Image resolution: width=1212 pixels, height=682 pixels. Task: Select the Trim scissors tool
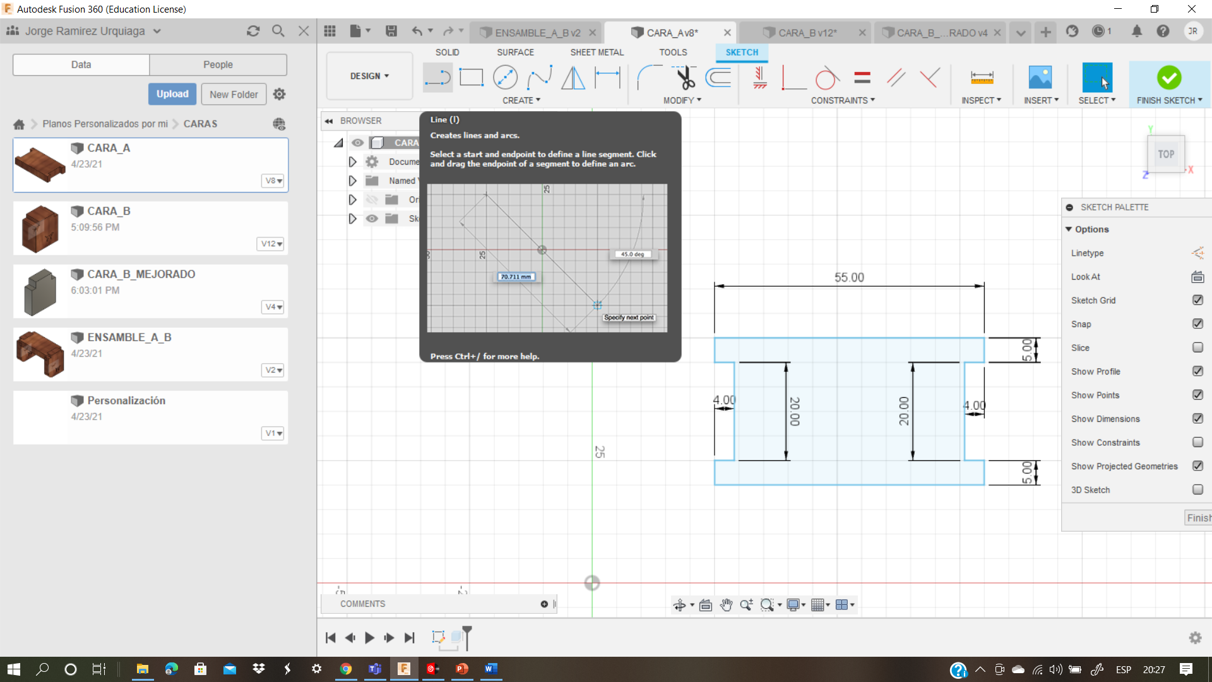[685, 77]
